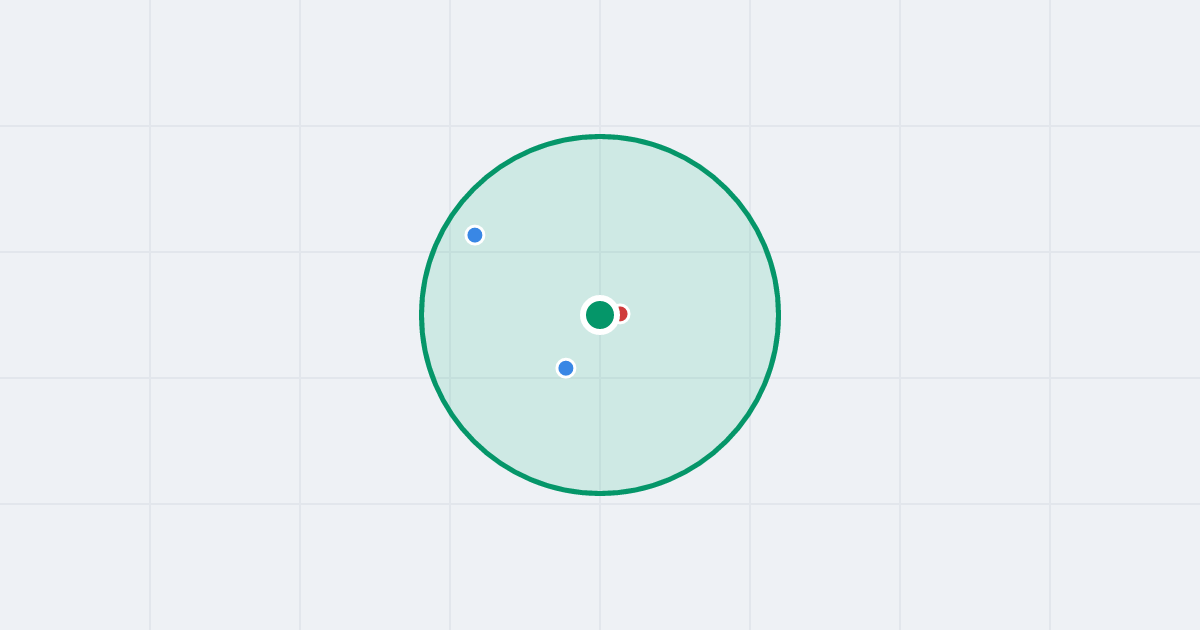The image size is (1200, 630).
Task: Click the topmost point of the green circle outline
Action: click(600, 136)
